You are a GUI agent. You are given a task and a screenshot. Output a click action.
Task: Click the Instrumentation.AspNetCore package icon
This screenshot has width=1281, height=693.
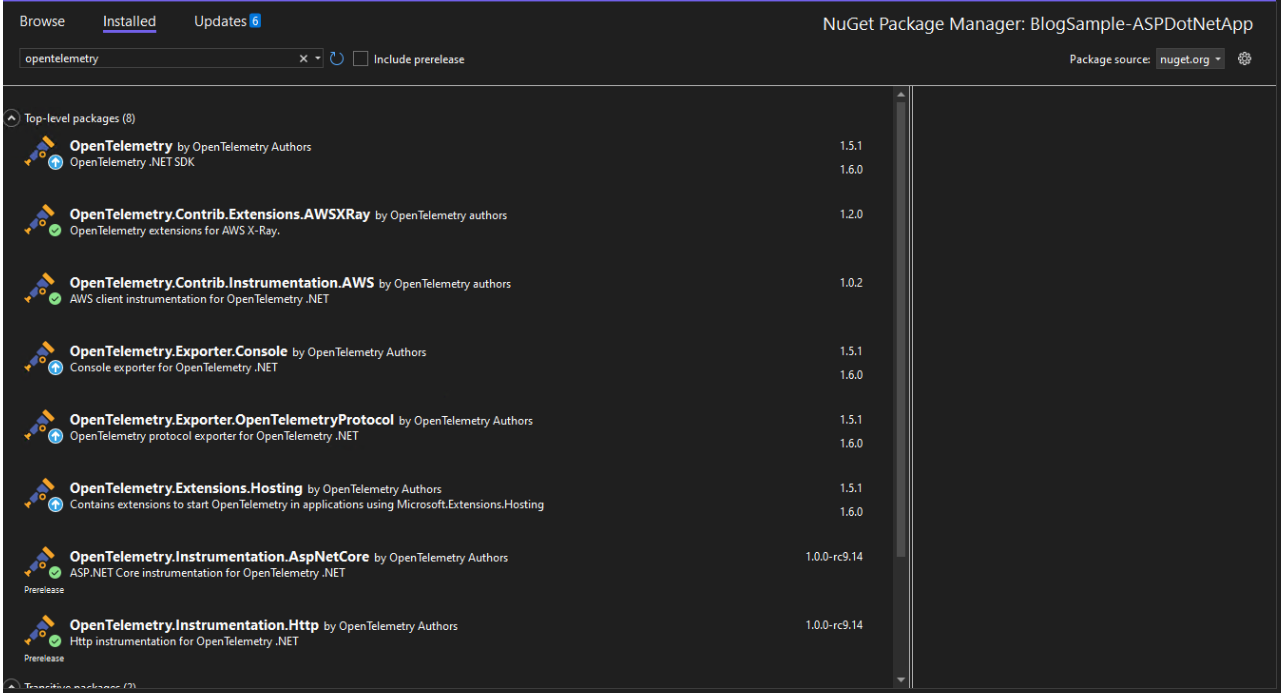pyautogui.click(x=40, y=562)
